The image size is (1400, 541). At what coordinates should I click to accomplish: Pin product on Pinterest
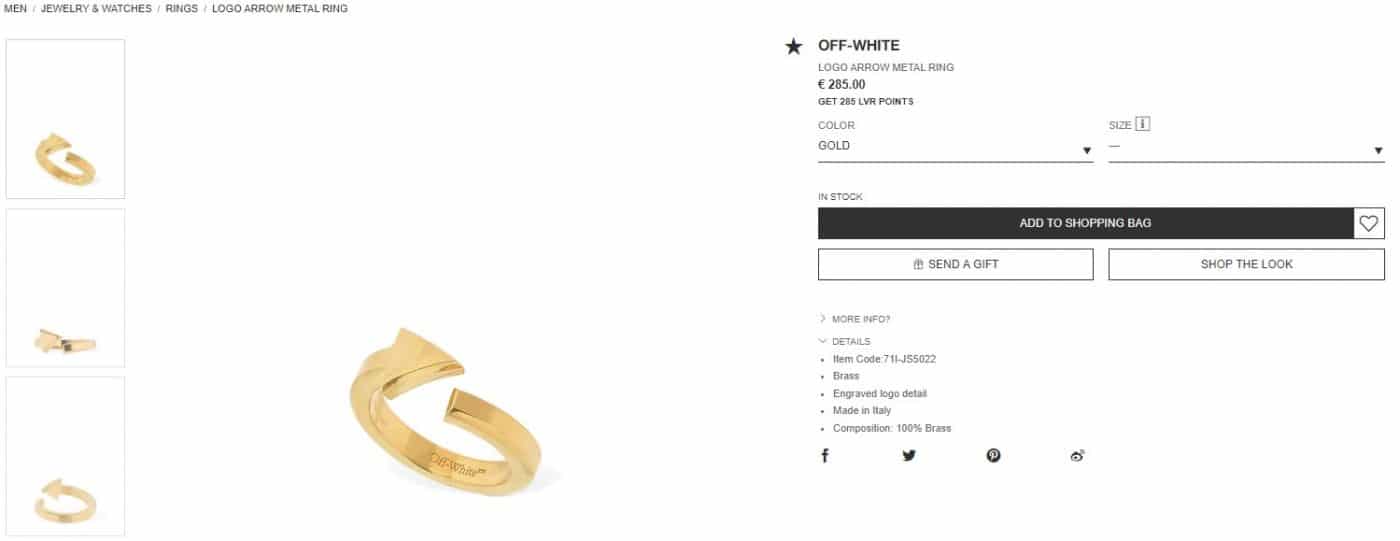pyautogui.click(x=993, y=456)
